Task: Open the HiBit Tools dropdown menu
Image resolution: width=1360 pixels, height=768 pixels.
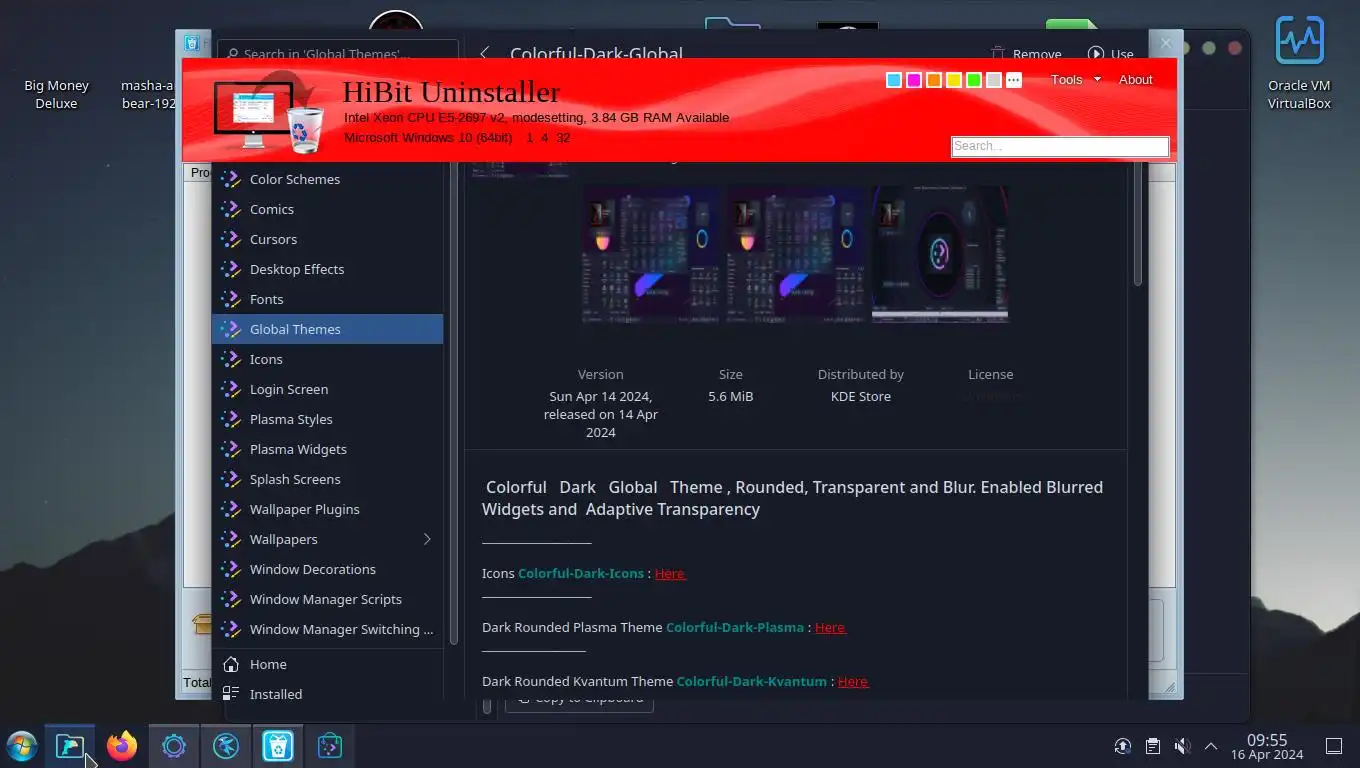Action: [x=1075, y=79]
